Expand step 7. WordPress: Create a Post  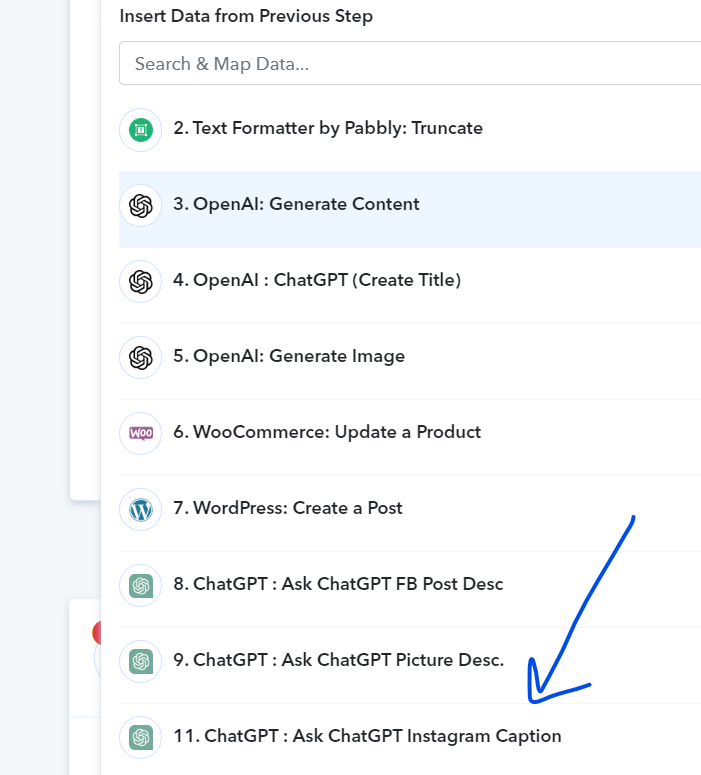410,514
